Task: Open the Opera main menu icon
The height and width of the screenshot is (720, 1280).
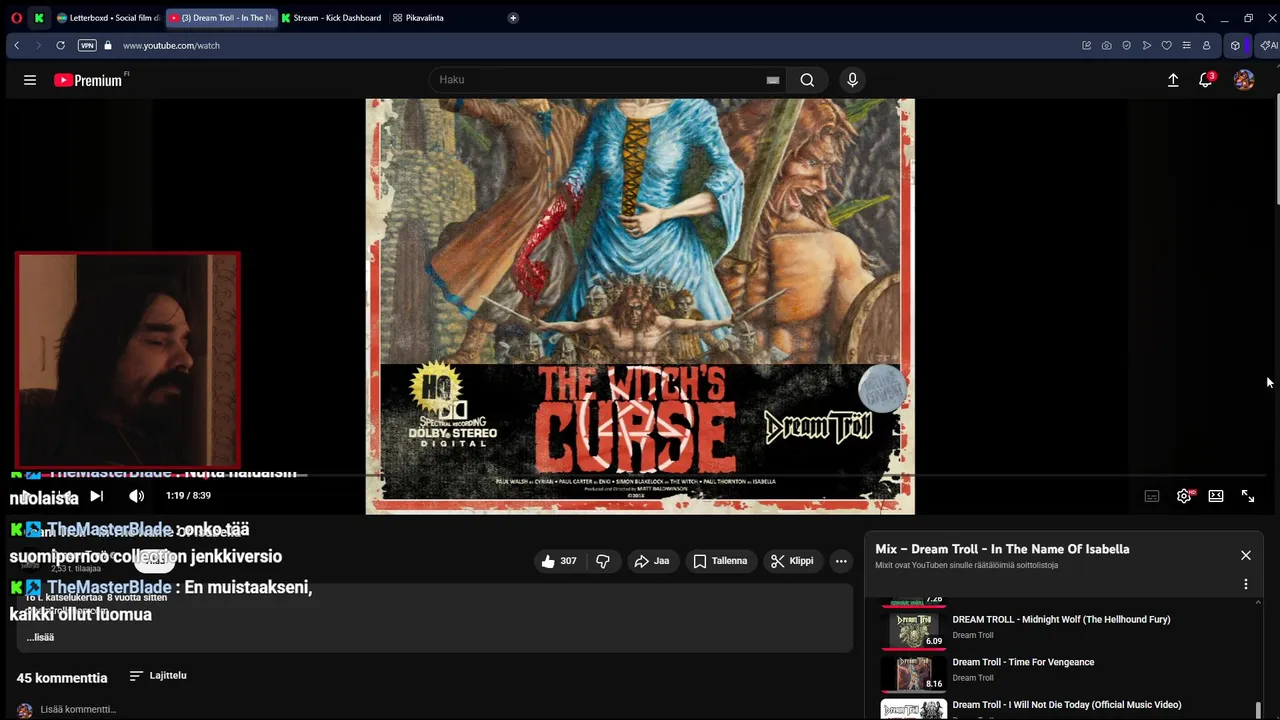Action: pyautogui.click(x=16, y=18)
